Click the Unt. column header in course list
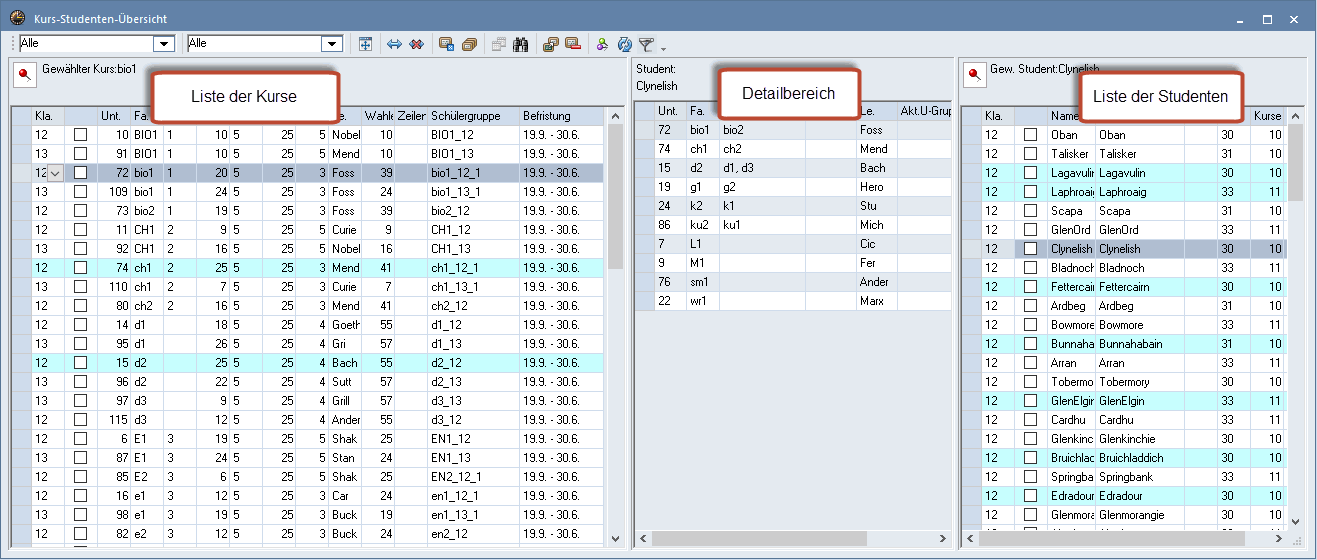Image resolution: width=1317 pixels, height=560 pixels. 114,116
